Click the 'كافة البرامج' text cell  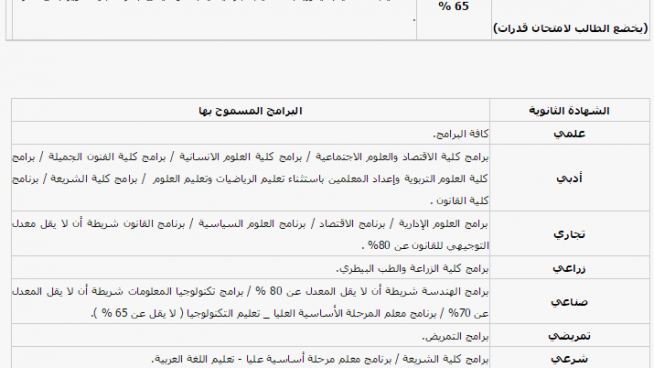click(460, 134)
